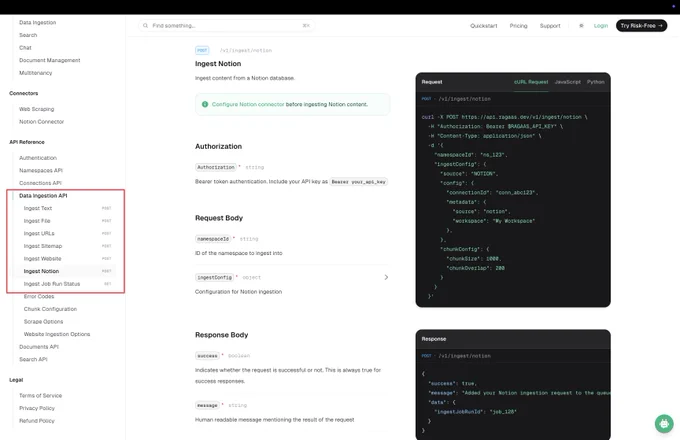Switch to Python code tab
The height and width of the screenshot is (440, 680).
tap(595, 82)
